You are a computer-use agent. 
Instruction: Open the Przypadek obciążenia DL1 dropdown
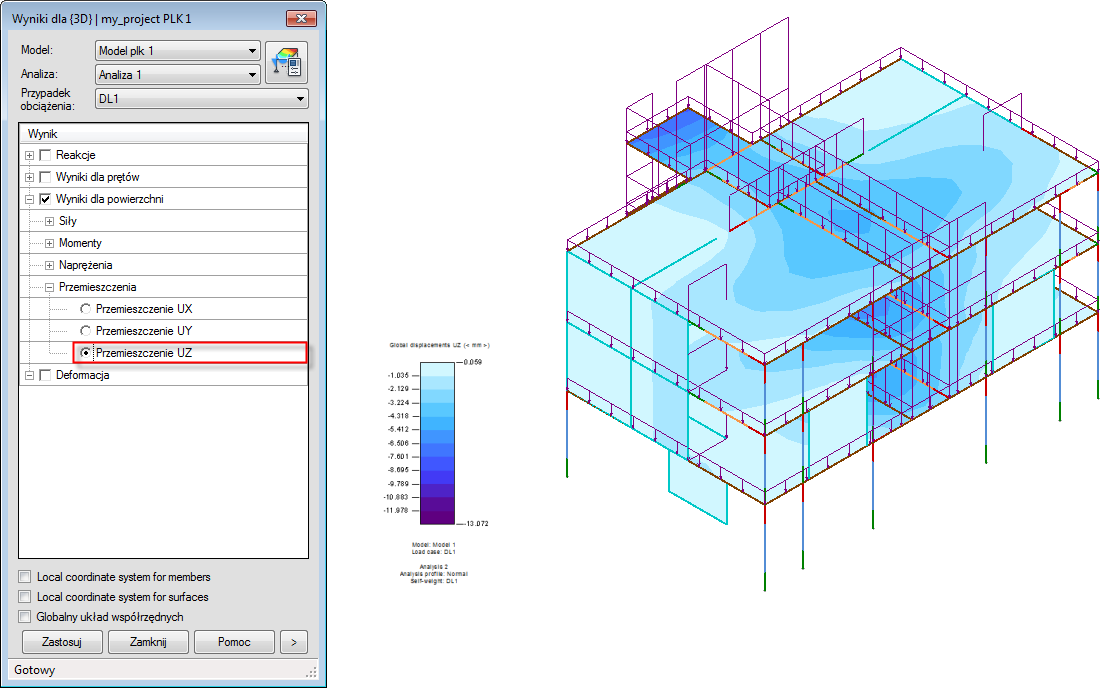202,99
